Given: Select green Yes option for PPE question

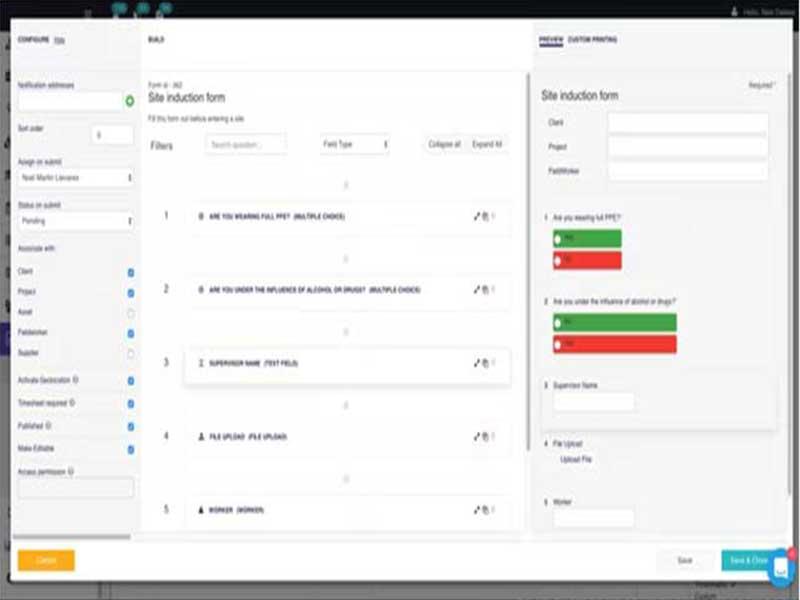Looking at the screenshot, I should pyautogui.click(x=587, y=238).
